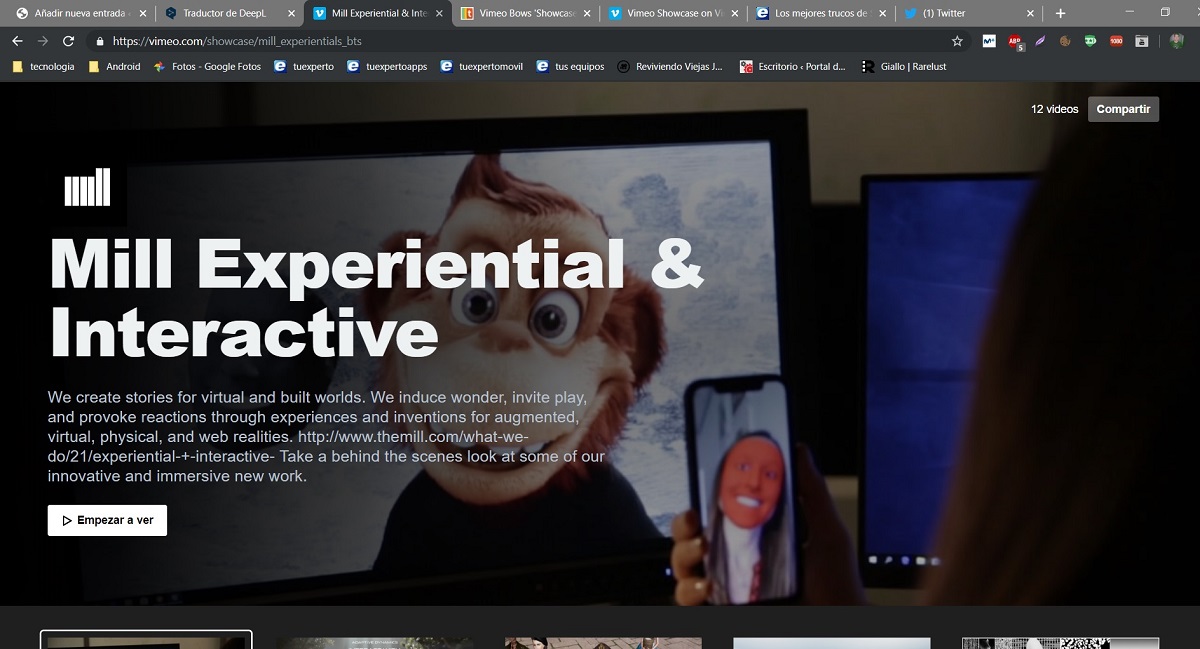Click the cookie extension icon
The image size is (1200, 649).
pos(1066,41)
